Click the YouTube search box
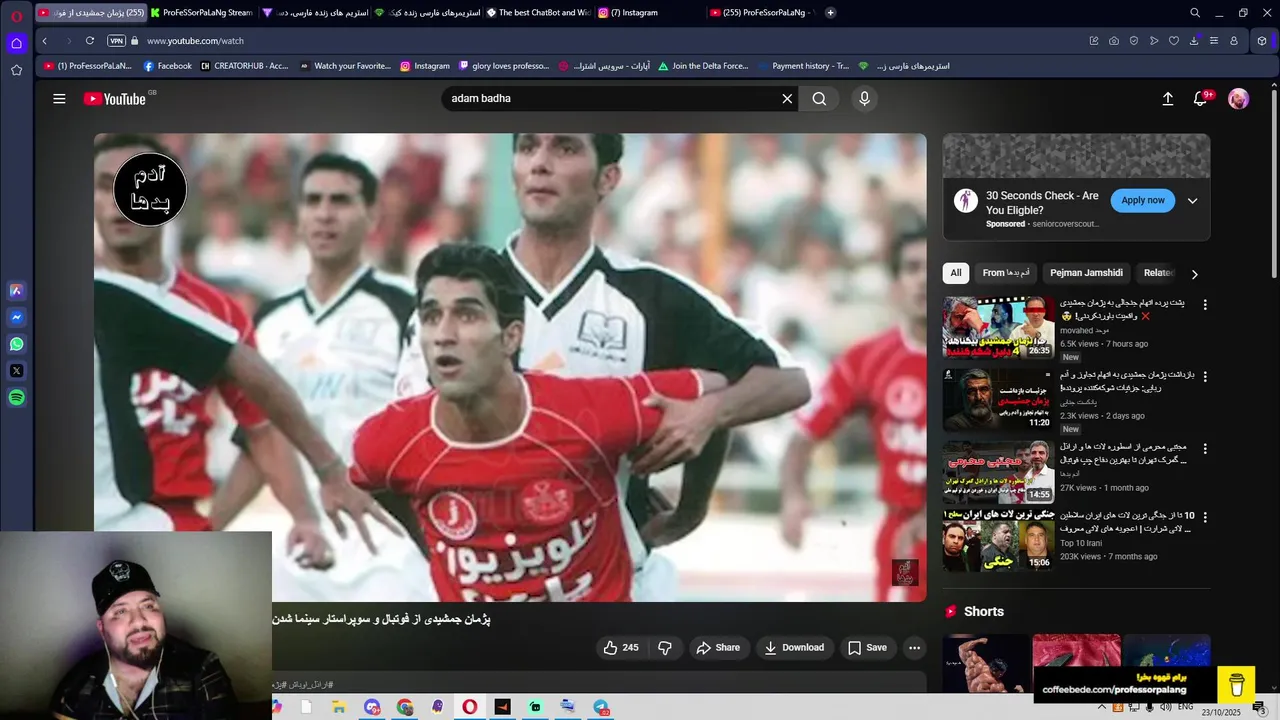 pos(608,99)
